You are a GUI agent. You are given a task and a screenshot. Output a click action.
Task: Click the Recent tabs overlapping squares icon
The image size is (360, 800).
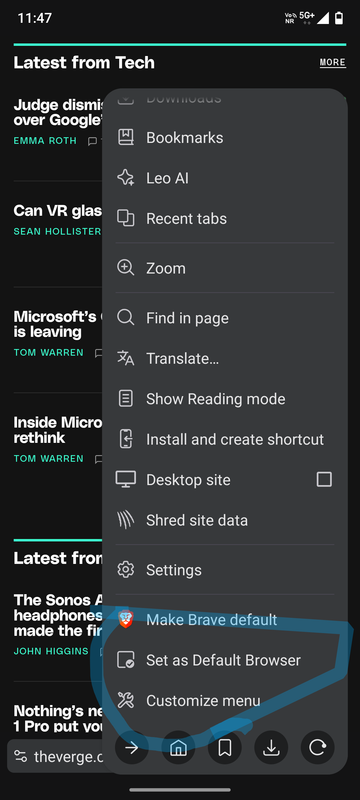[x=125, y=218]
